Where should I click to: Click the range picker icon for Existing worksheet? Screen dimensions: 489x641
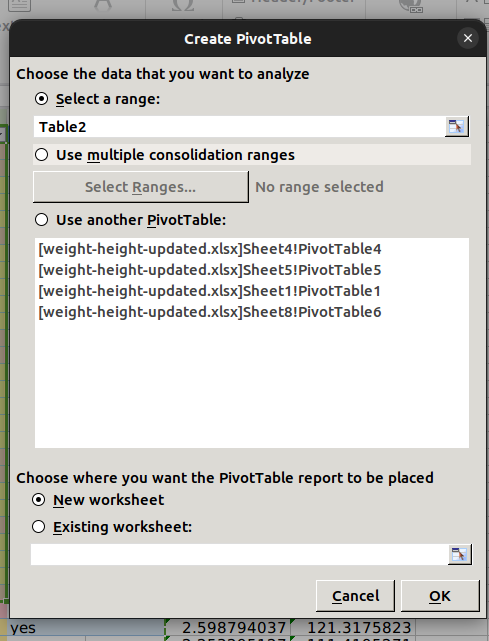point(460,555)
